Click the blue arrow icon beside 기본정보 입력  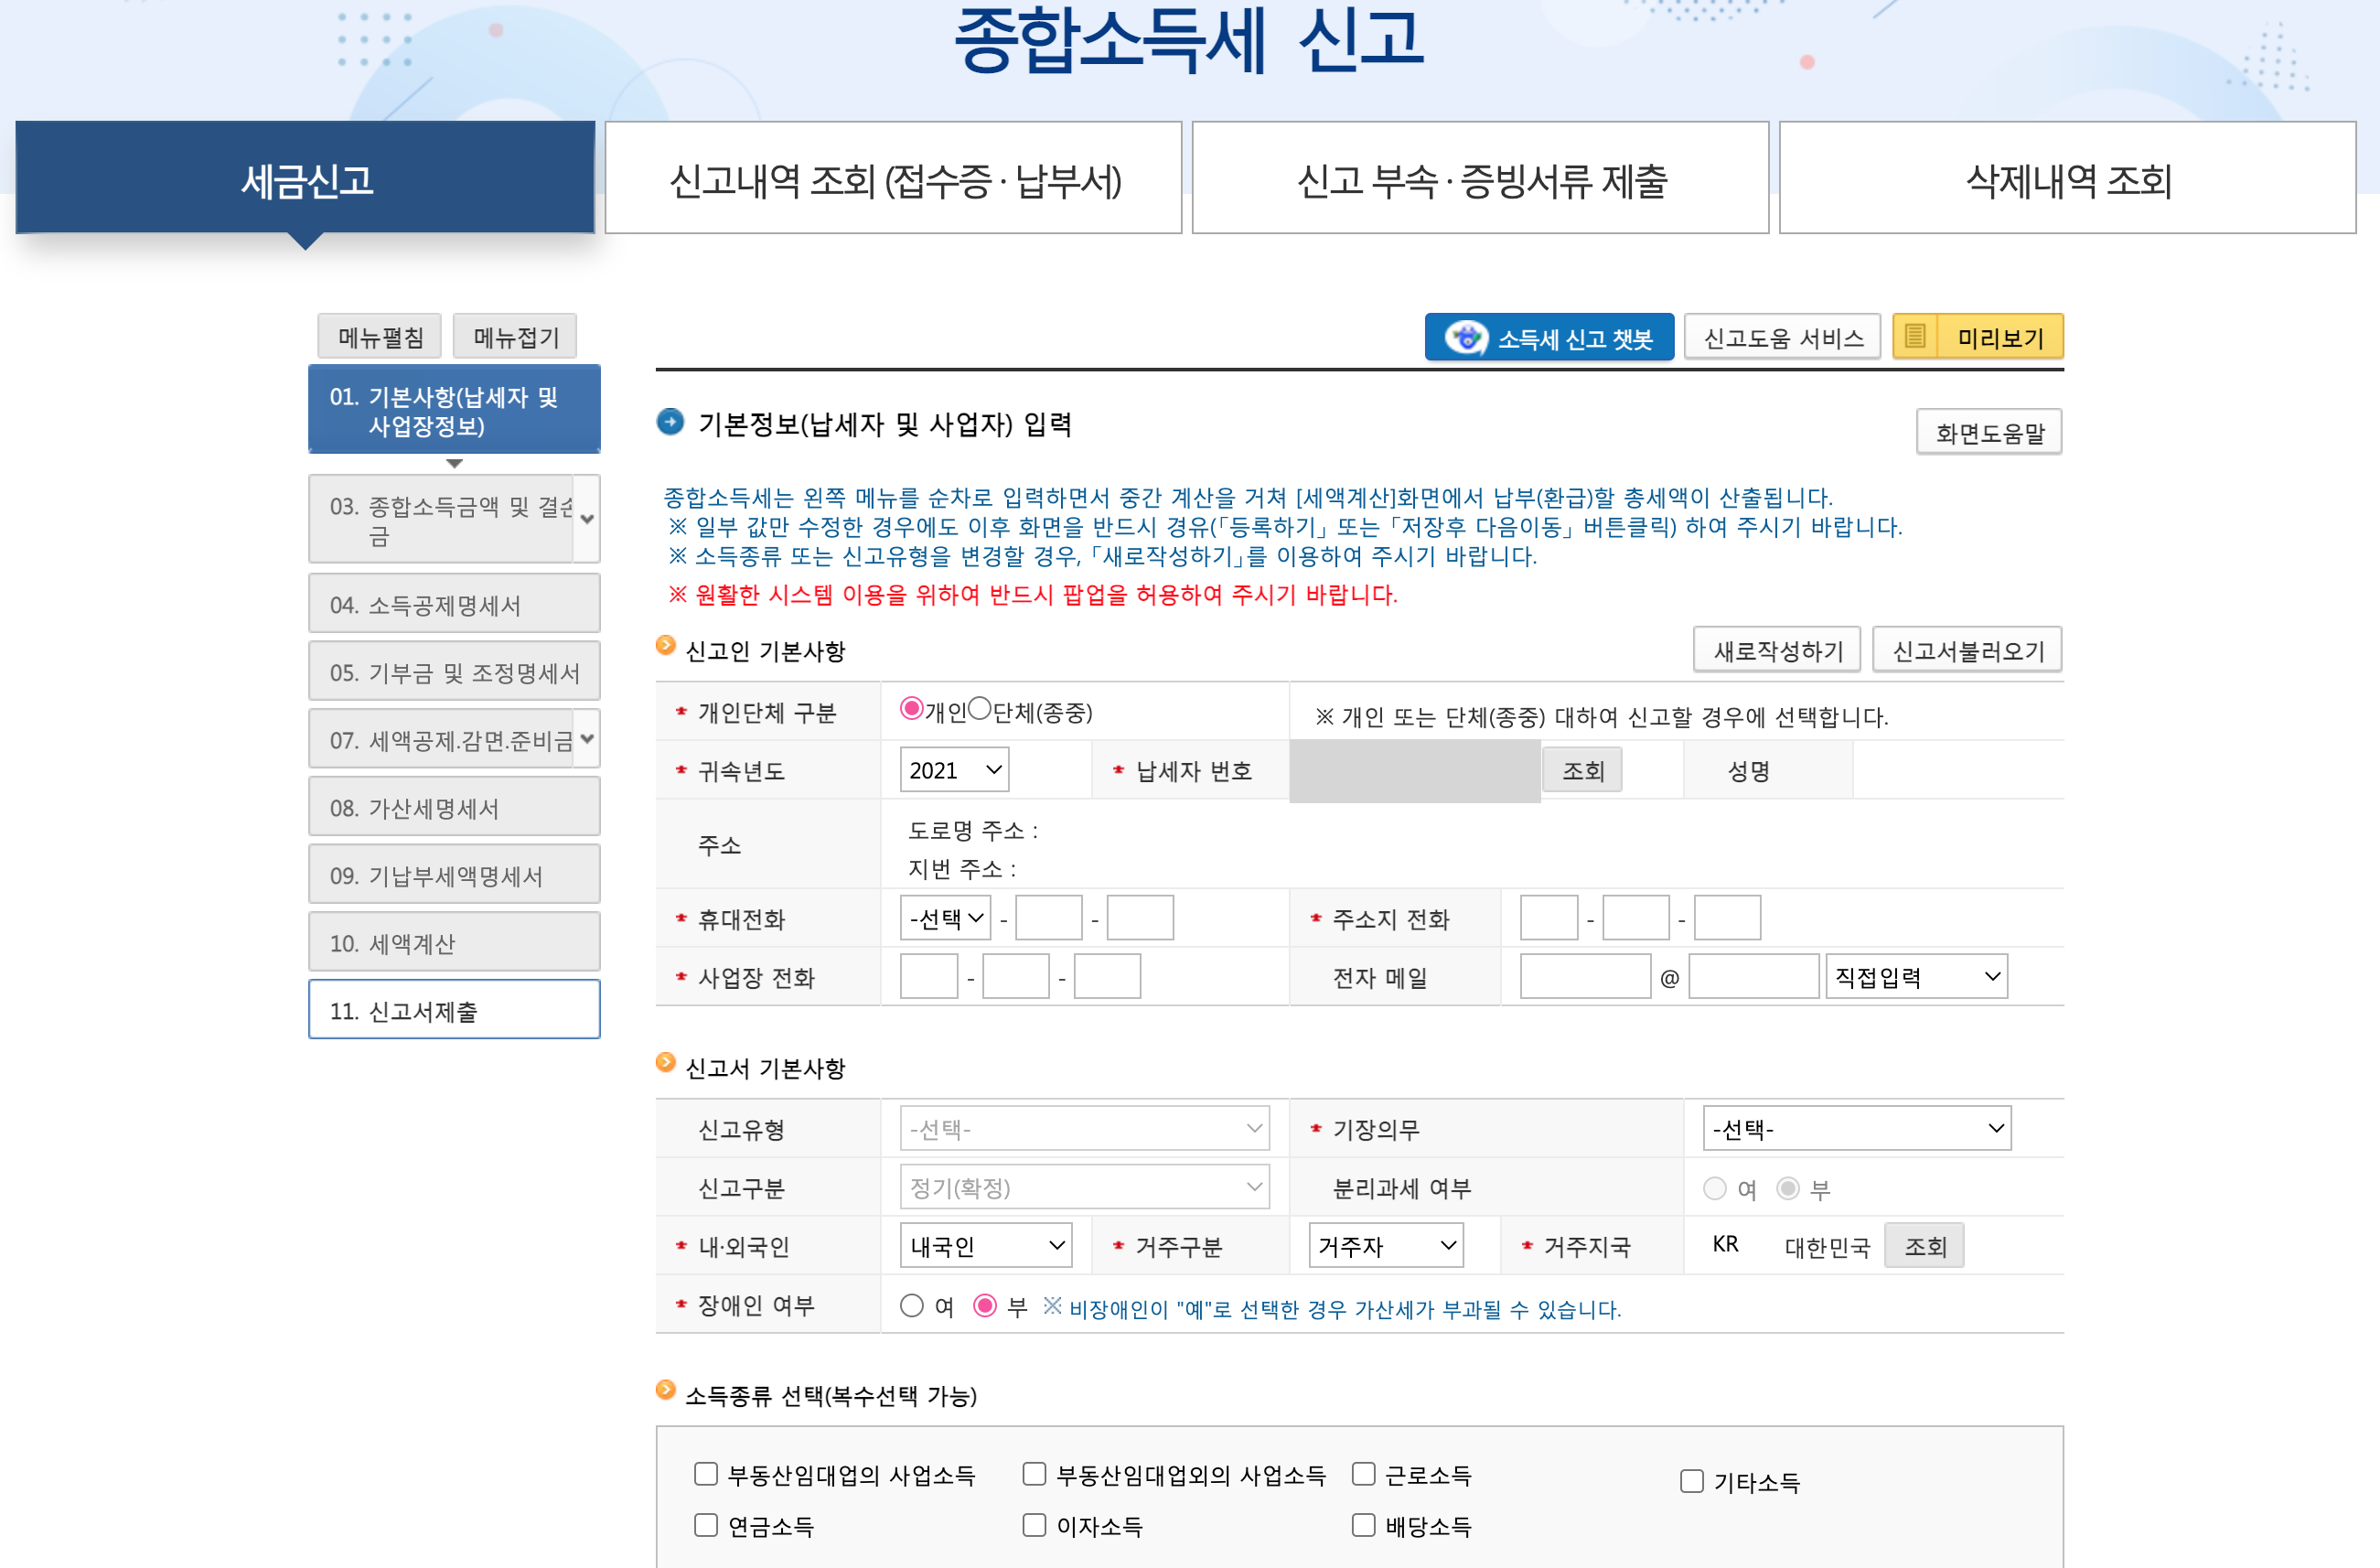[669, 423]
